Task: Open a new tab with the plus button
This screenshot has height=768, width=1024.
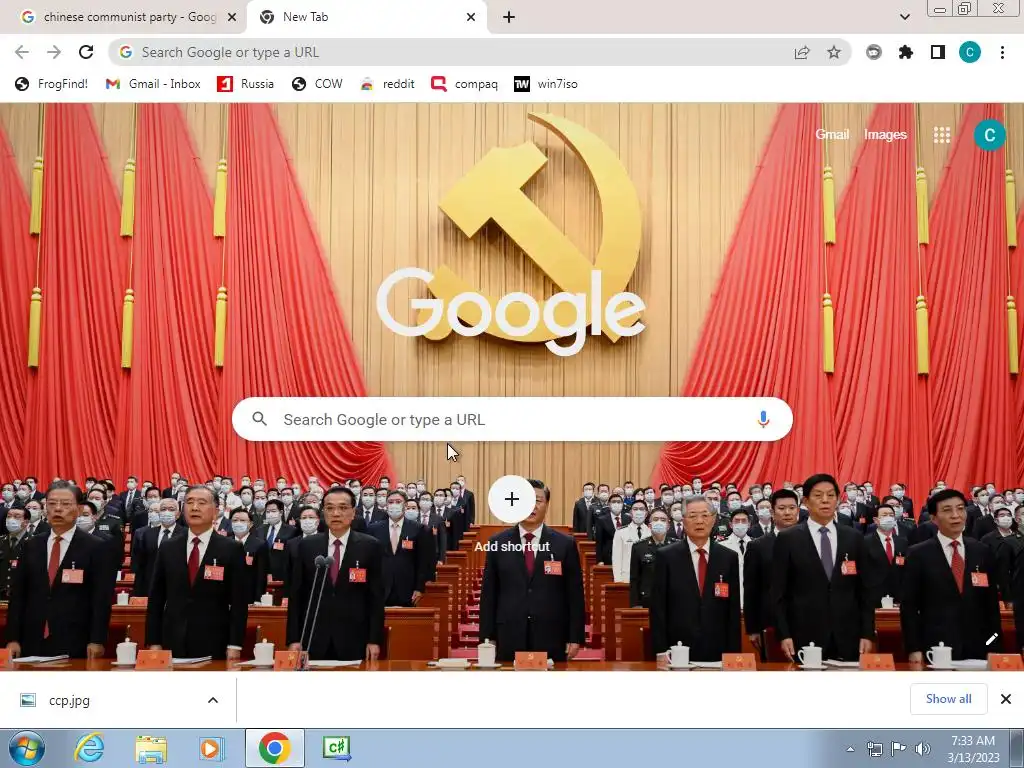Action: click(x=509, y=18)
